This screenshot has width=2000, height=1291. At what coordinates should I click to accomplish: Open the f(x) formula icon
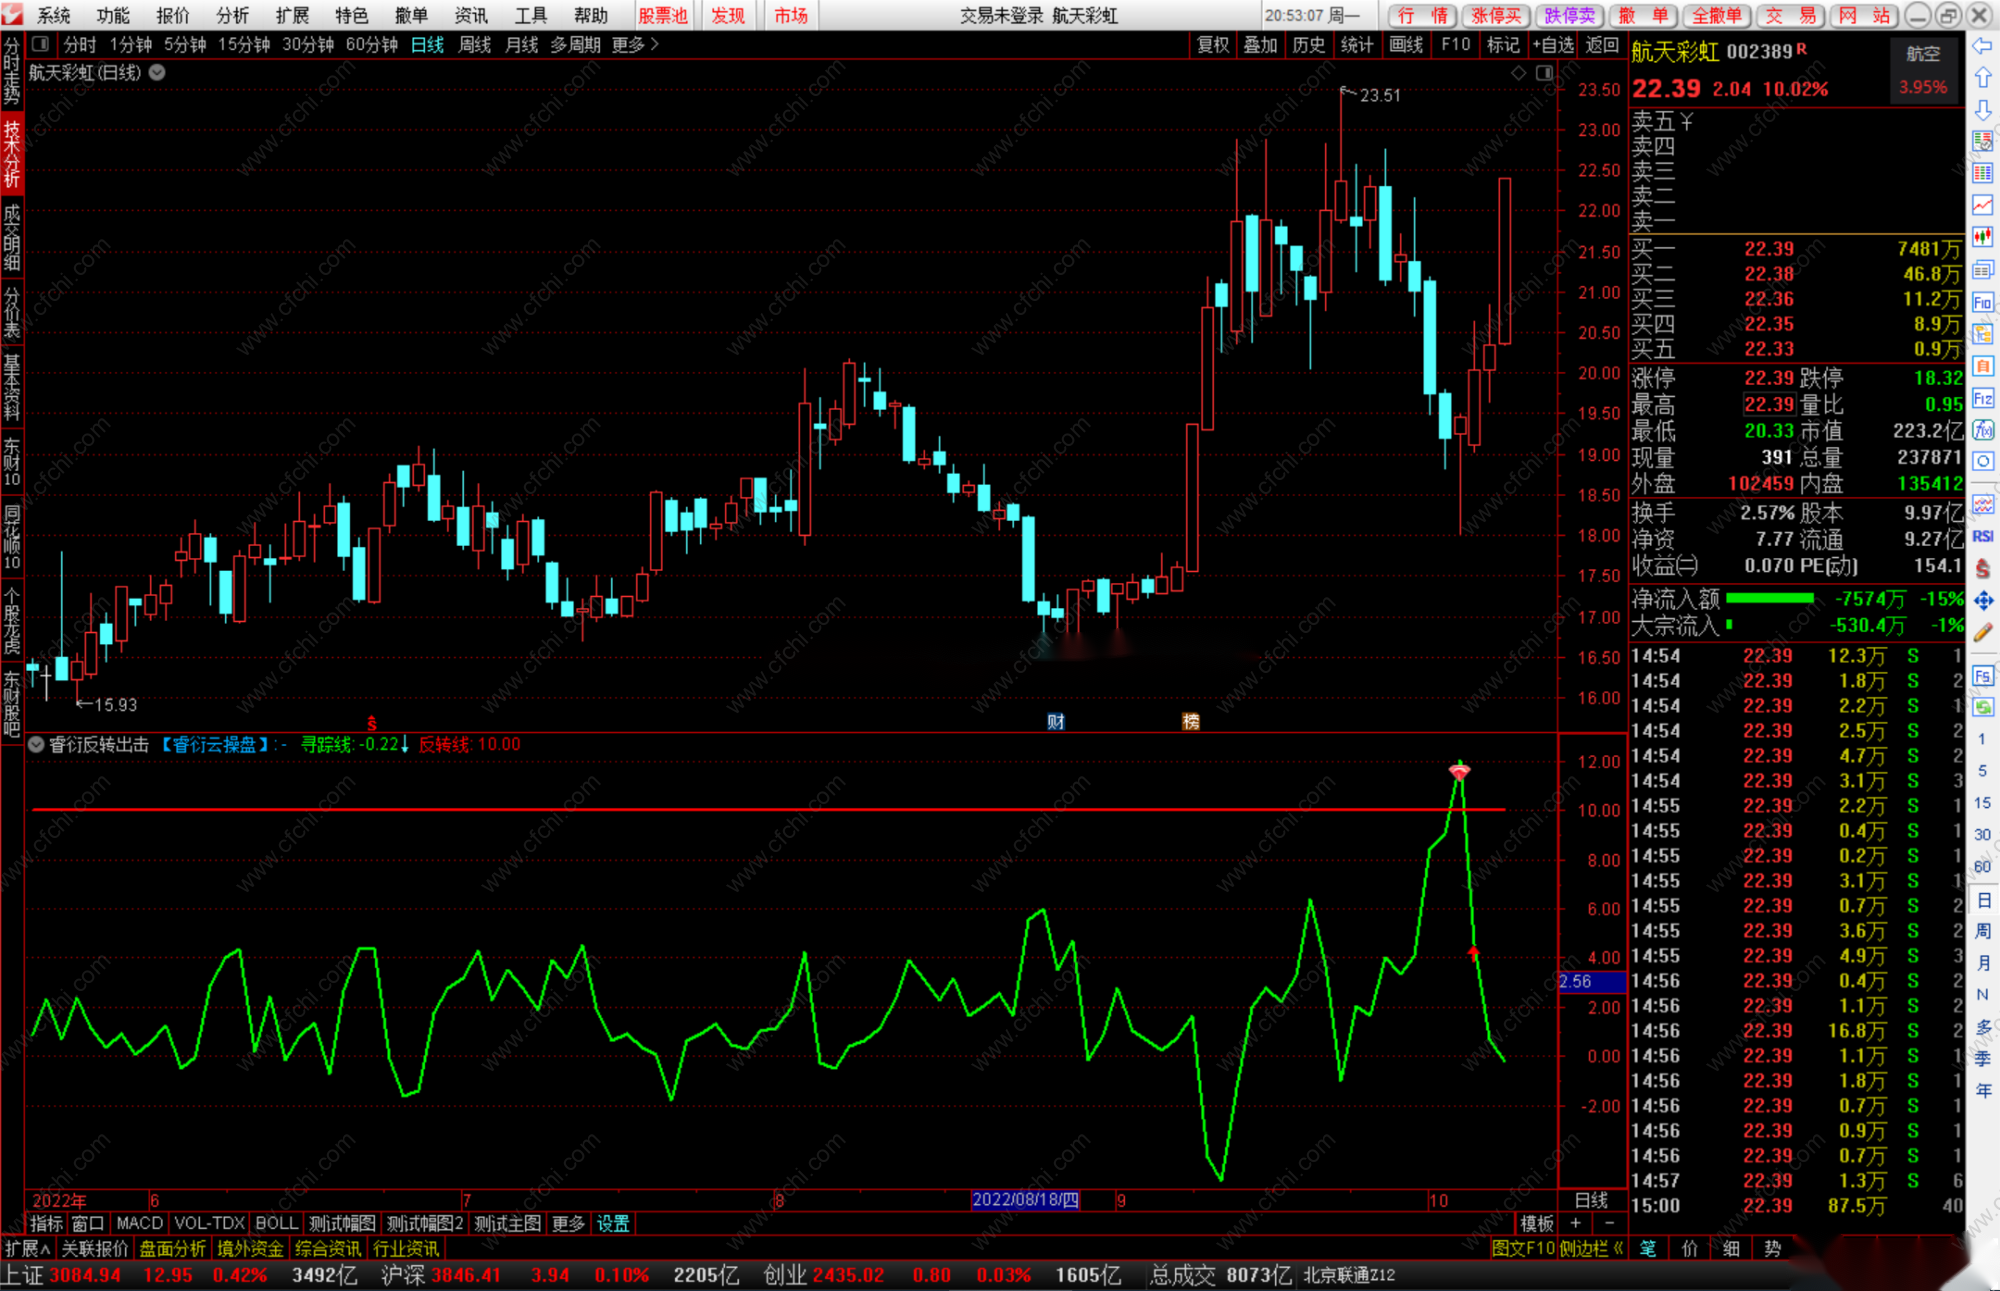tap(1982, 430)
